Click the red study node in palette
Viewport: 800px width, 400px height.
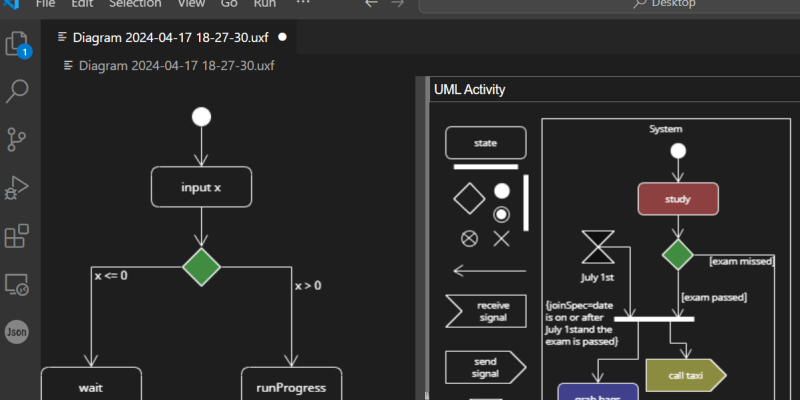(678, 198)
